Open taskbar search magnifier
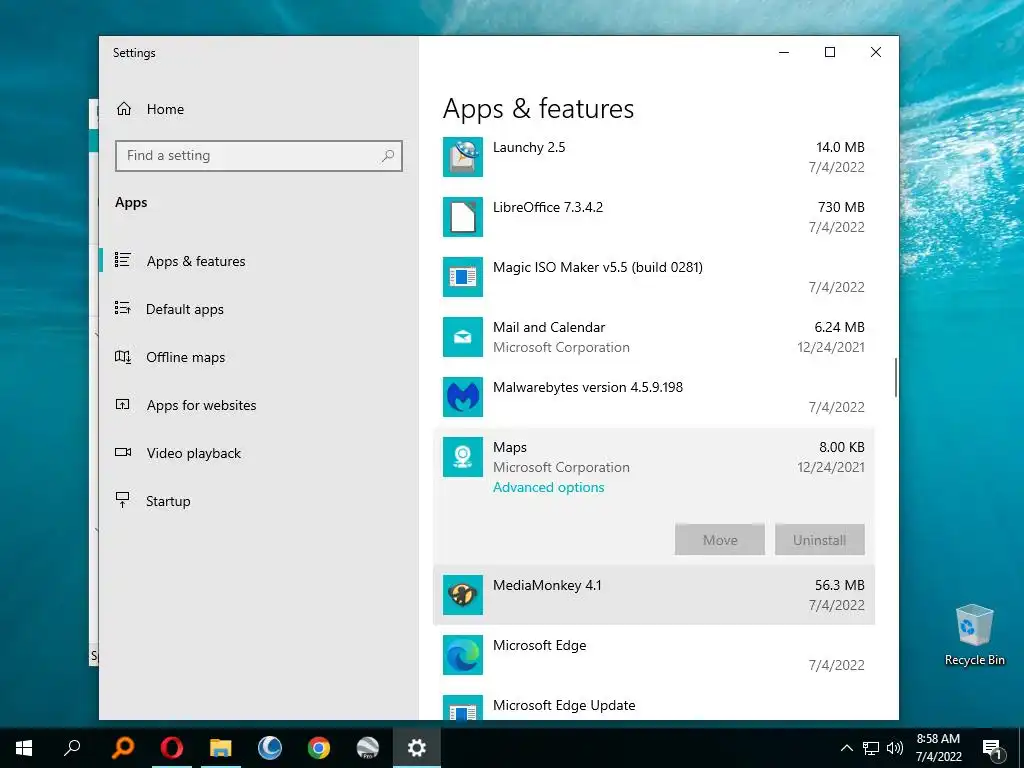This screenshot has width=1024, height=768. 72,748
